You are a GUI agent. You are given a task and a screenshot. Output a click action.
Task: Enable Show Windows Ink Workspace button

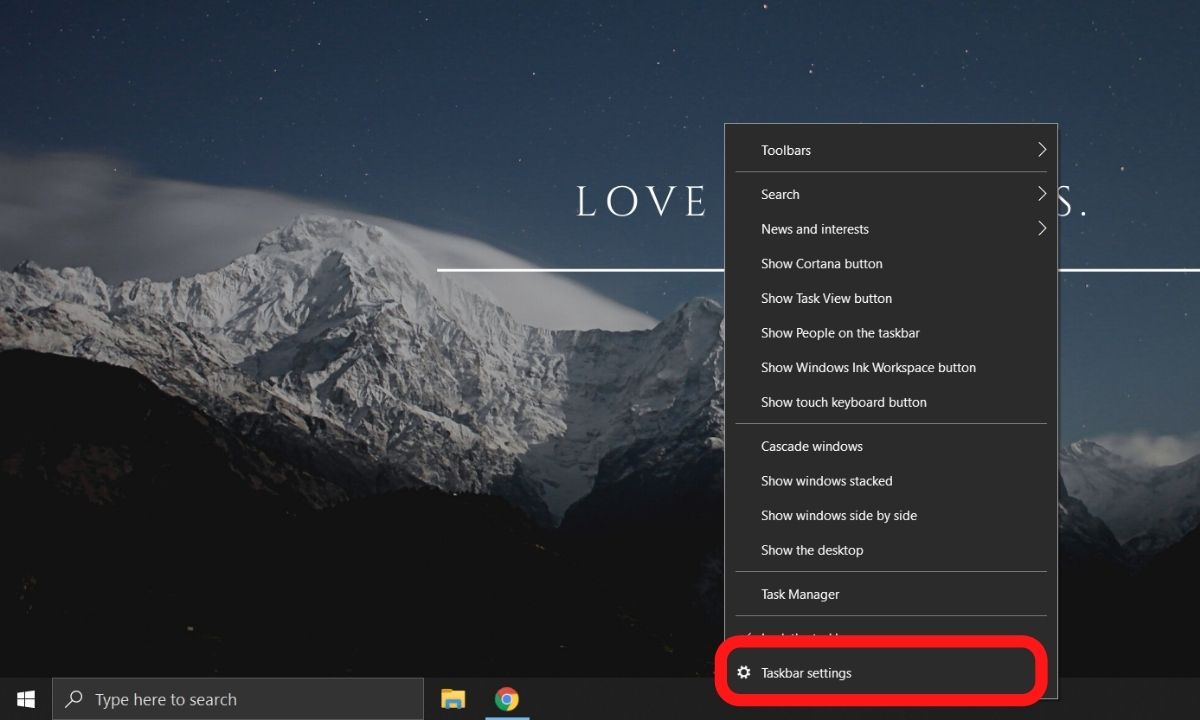(x=868, y=367)
